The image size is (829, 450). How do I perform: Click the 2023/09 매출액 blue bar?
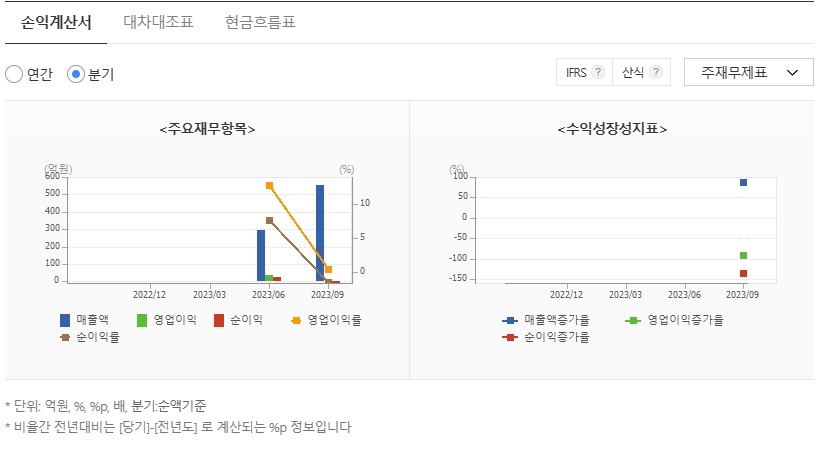click(x=320, y=233)
